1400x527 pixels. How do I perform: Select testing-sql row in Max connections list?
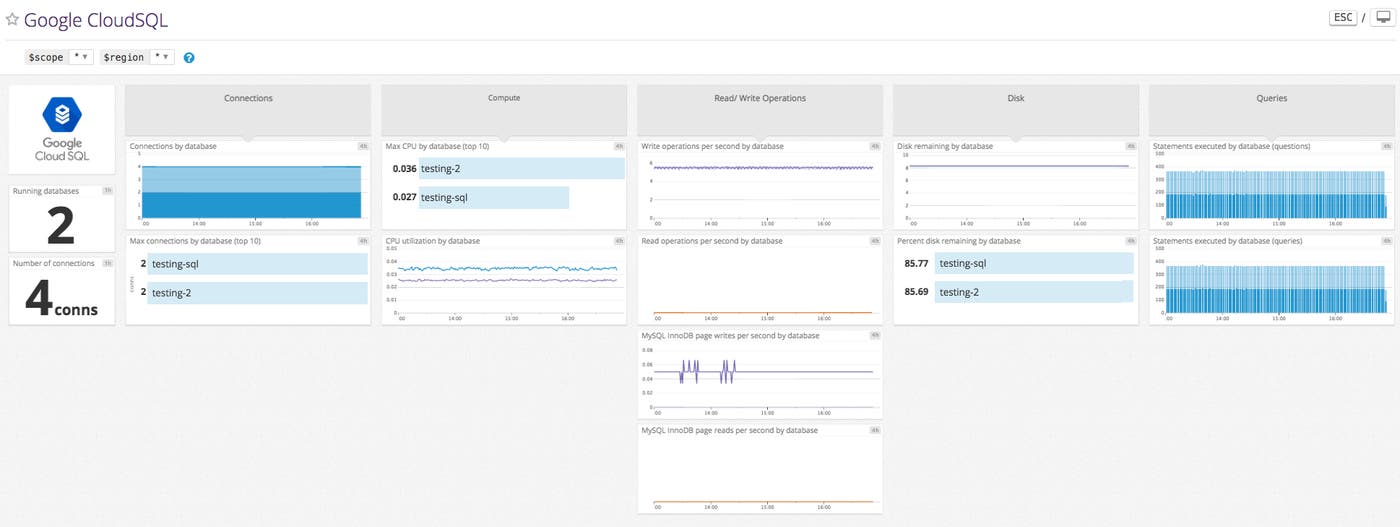(x=257, y=264)
